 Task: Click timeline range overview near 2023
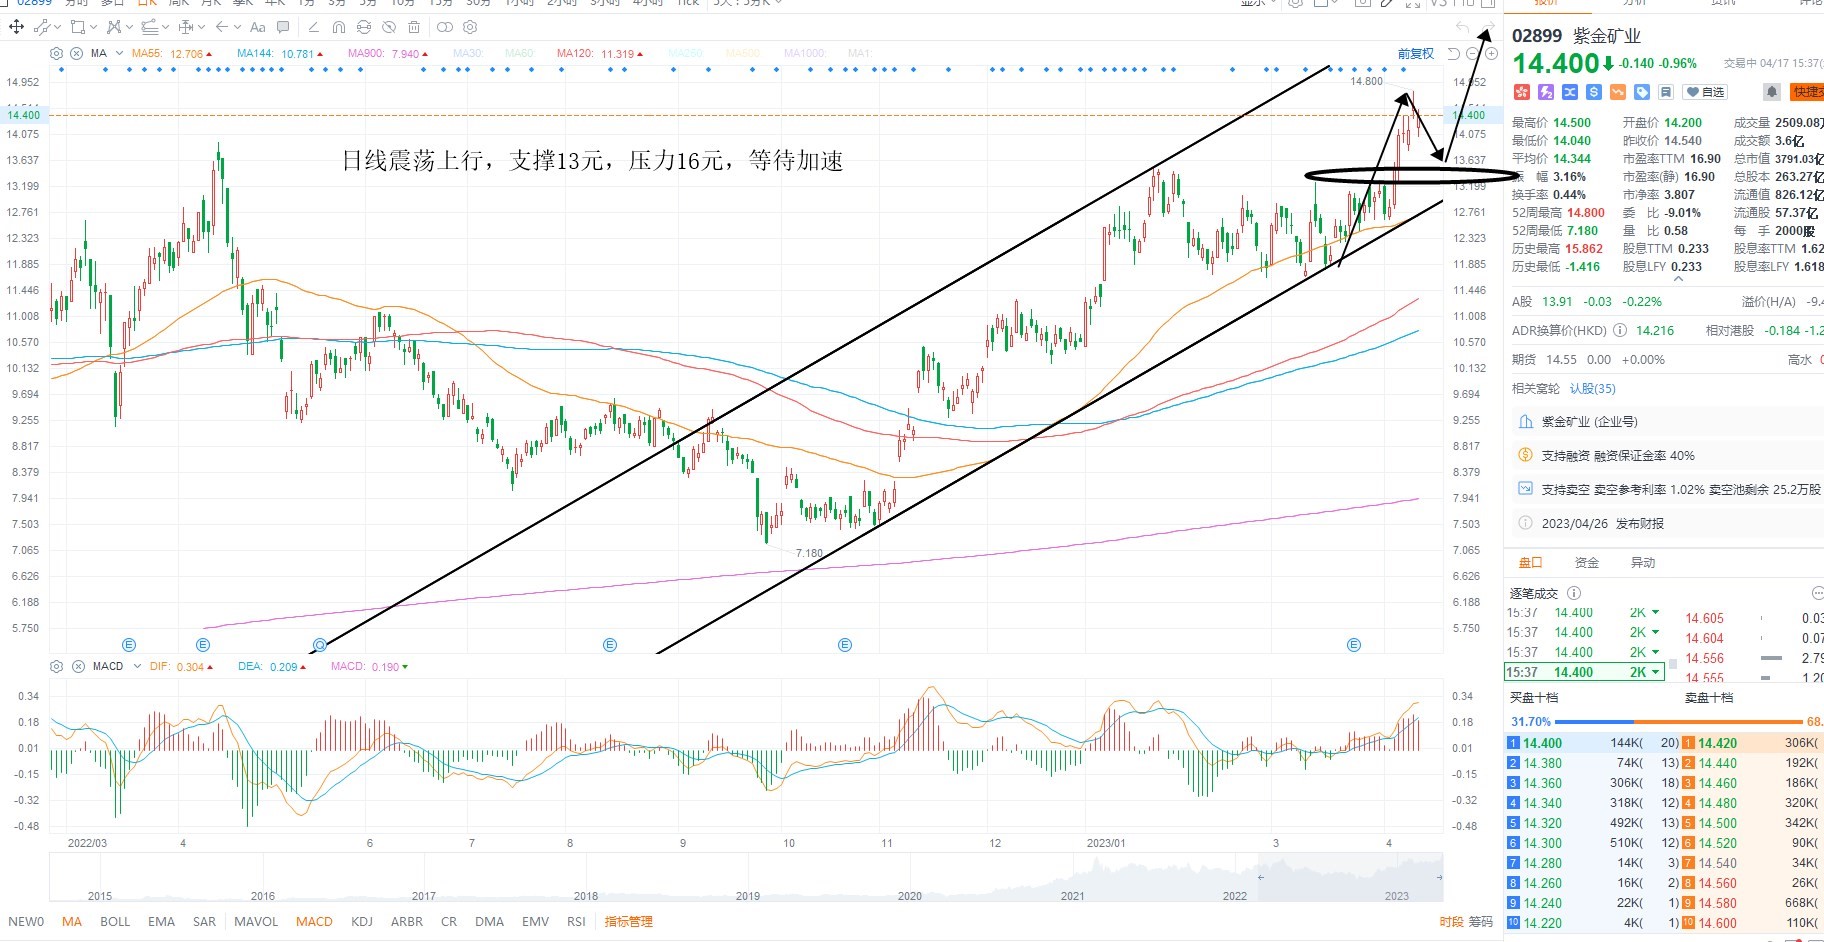click(x=1397, y=895)
